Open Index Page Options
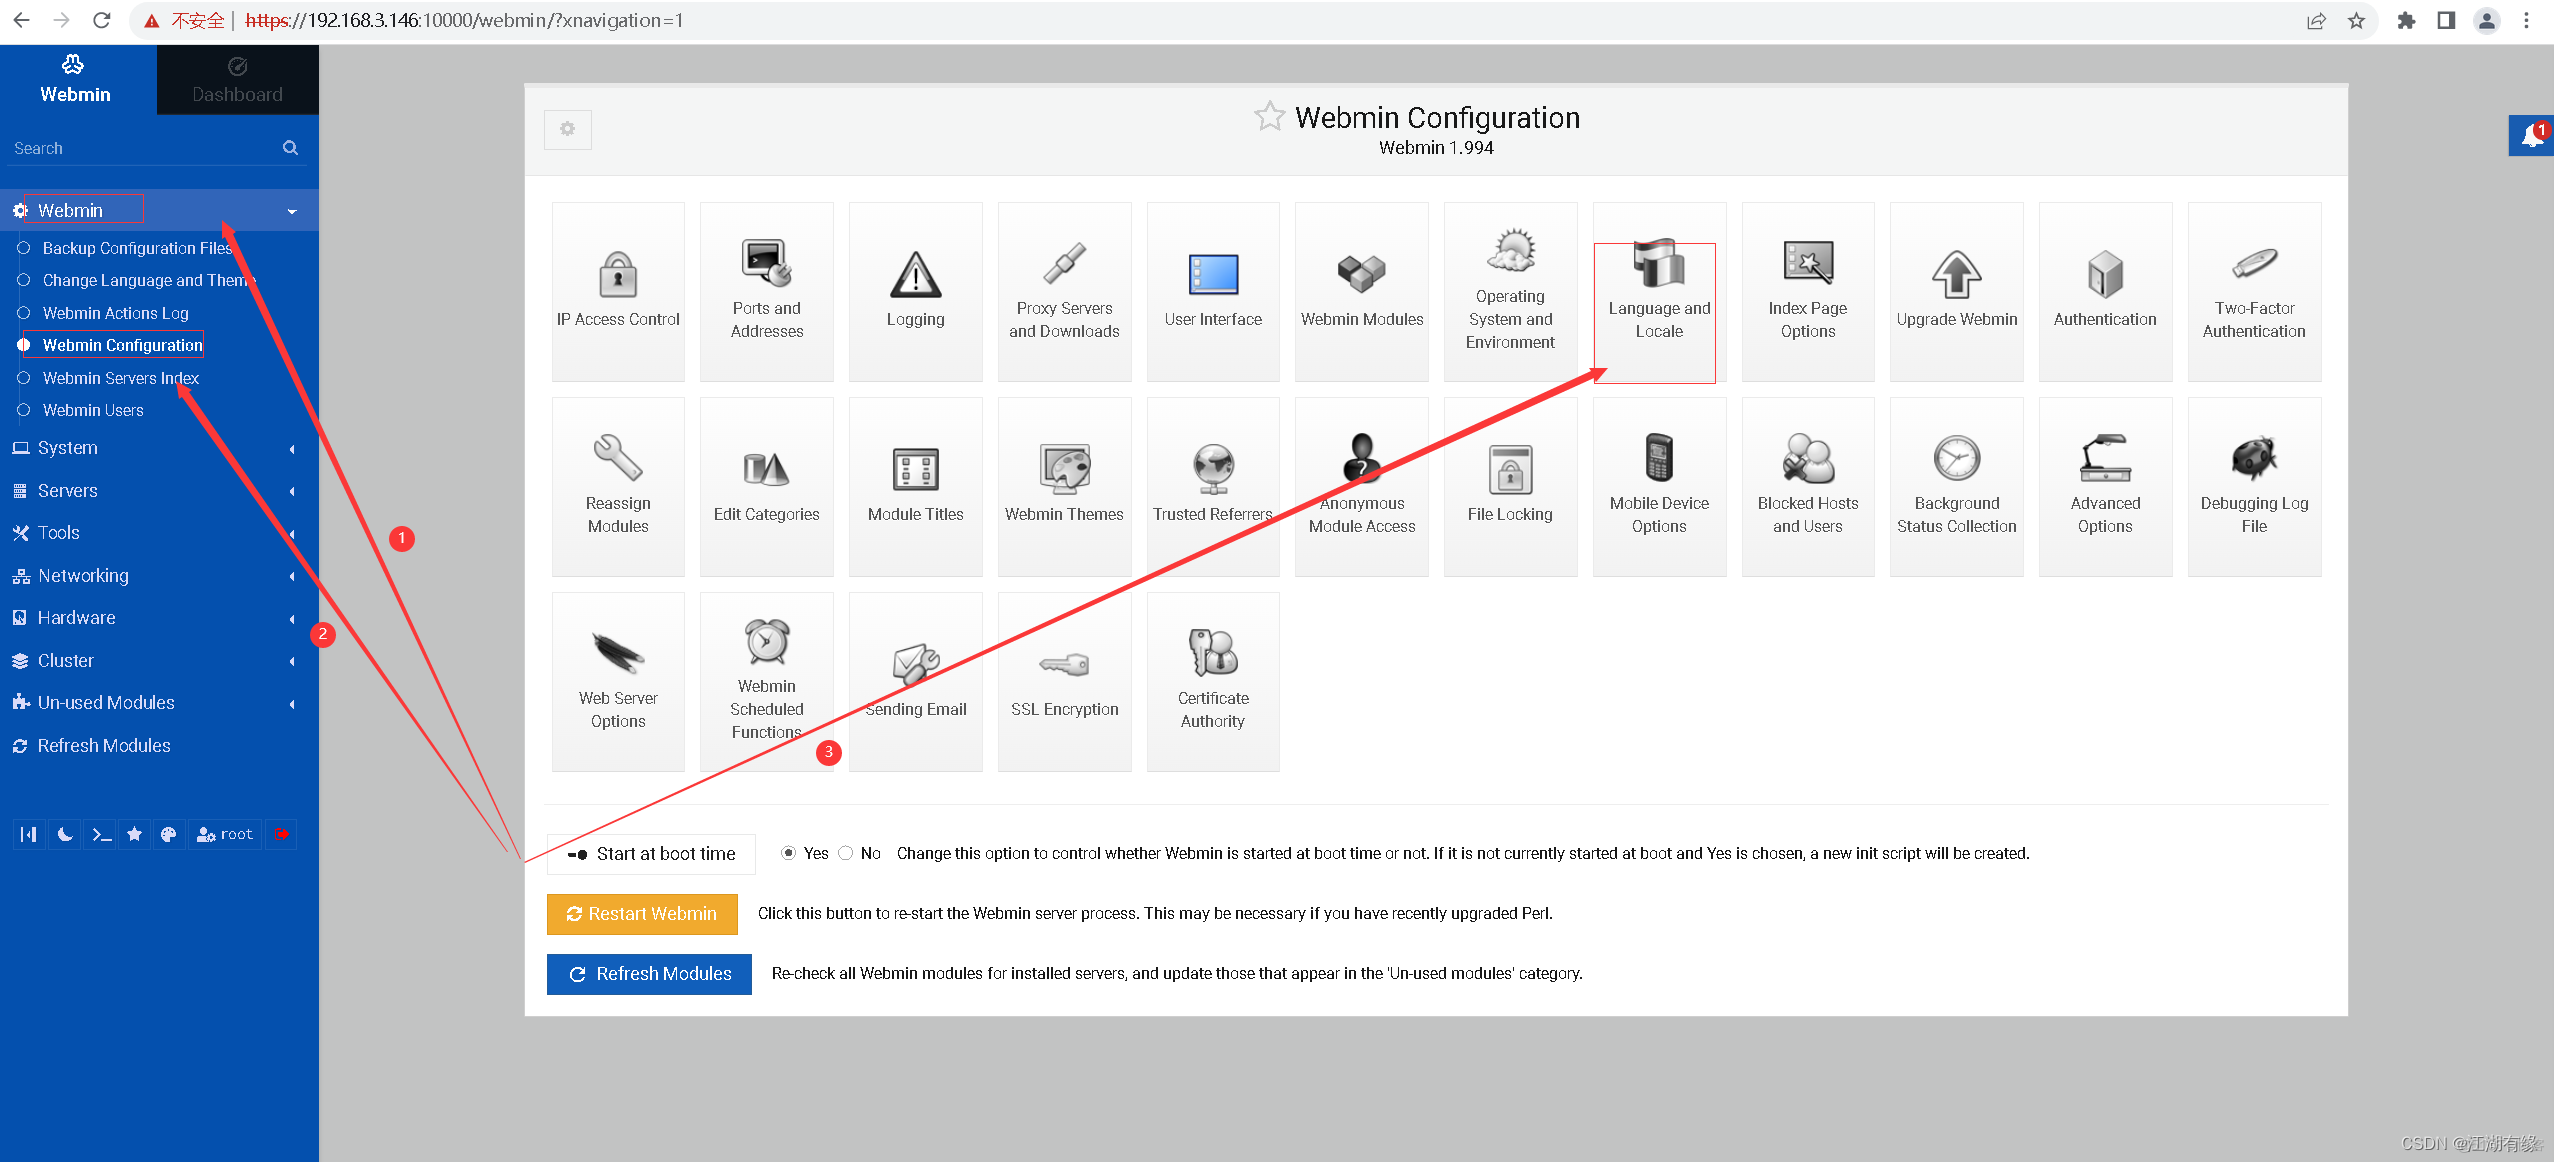This screenshot has height=1162, width=2554. pos(1808,291)
